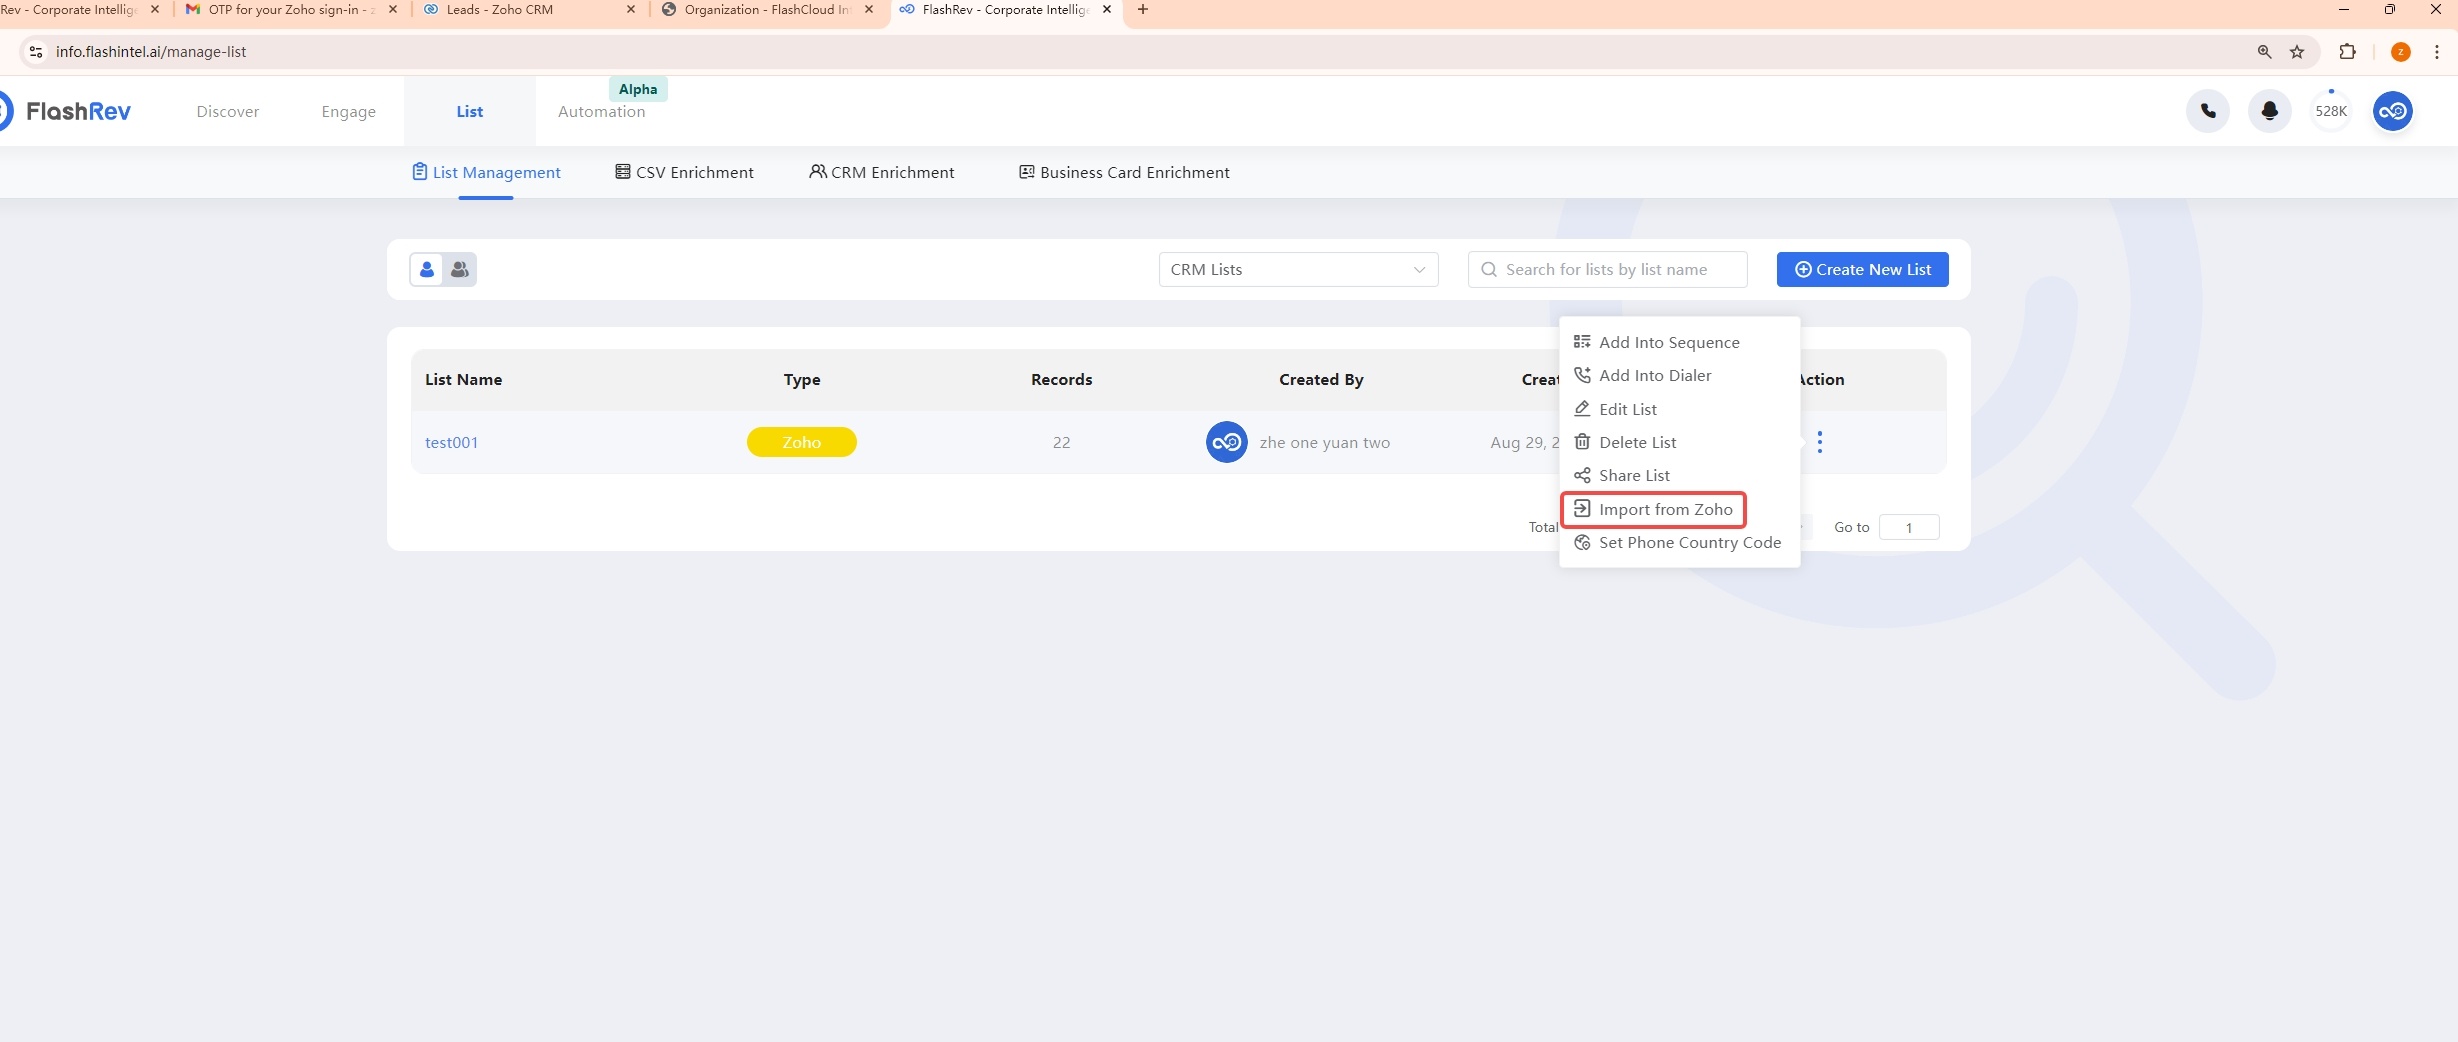
Task: Choose Import from Zoho
Action: 1653,509
